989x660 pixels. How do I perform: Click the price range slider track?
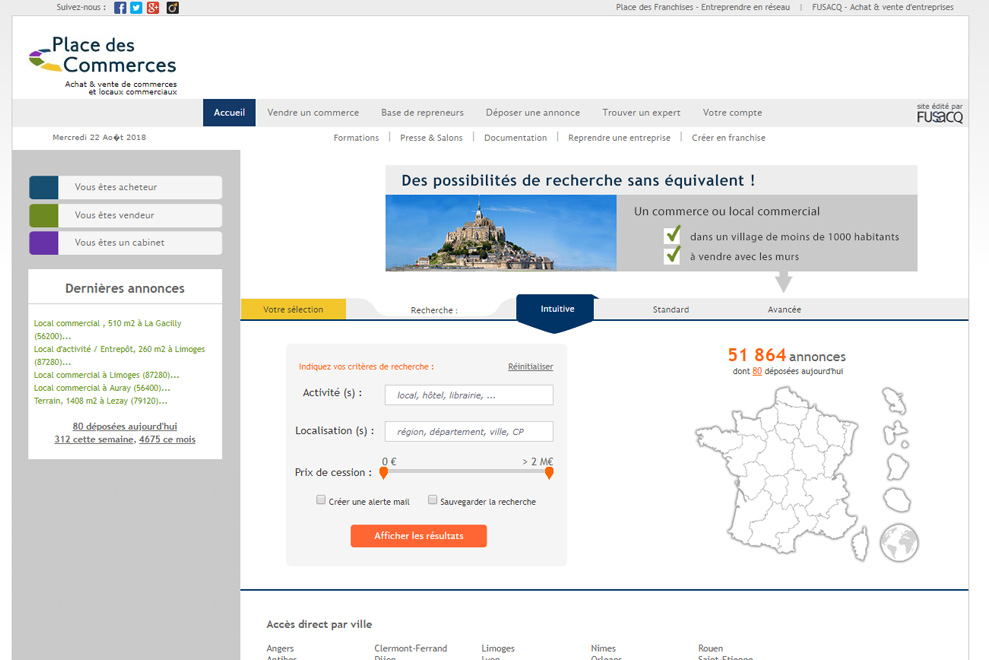[x=466, y=471]
